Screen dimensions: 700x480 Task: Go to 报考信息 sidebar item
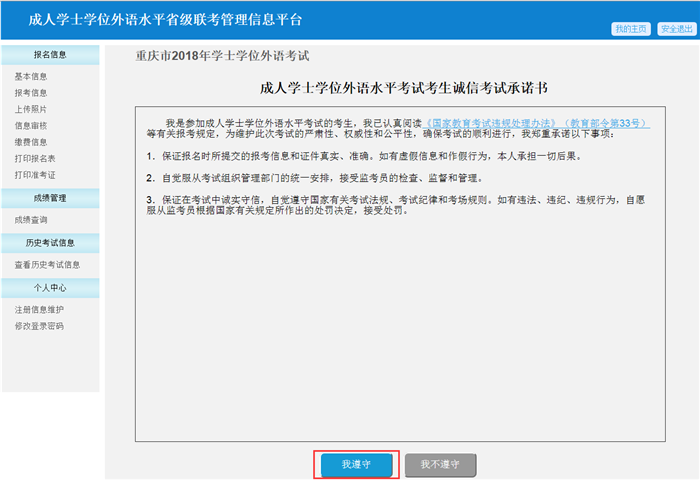pyautogui.click(x=31, y=93)
